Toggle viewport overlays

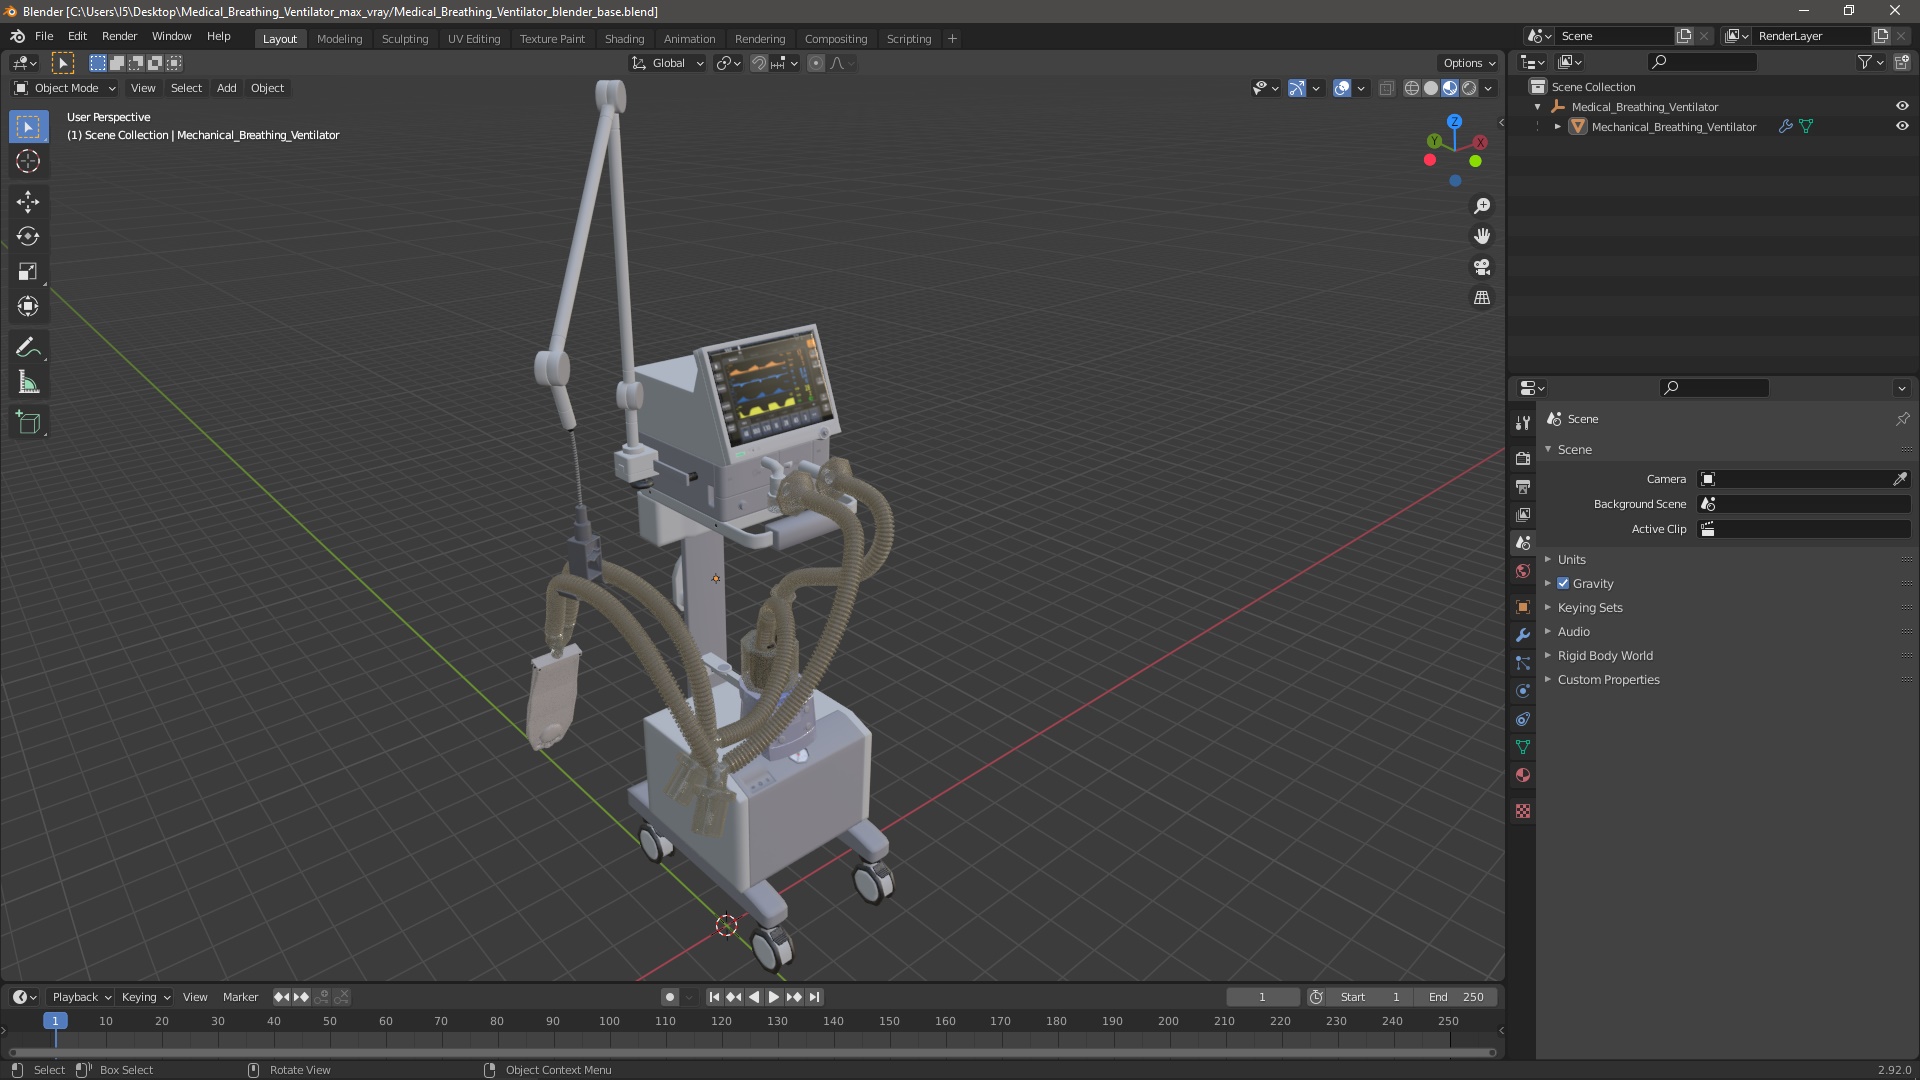1342,88
